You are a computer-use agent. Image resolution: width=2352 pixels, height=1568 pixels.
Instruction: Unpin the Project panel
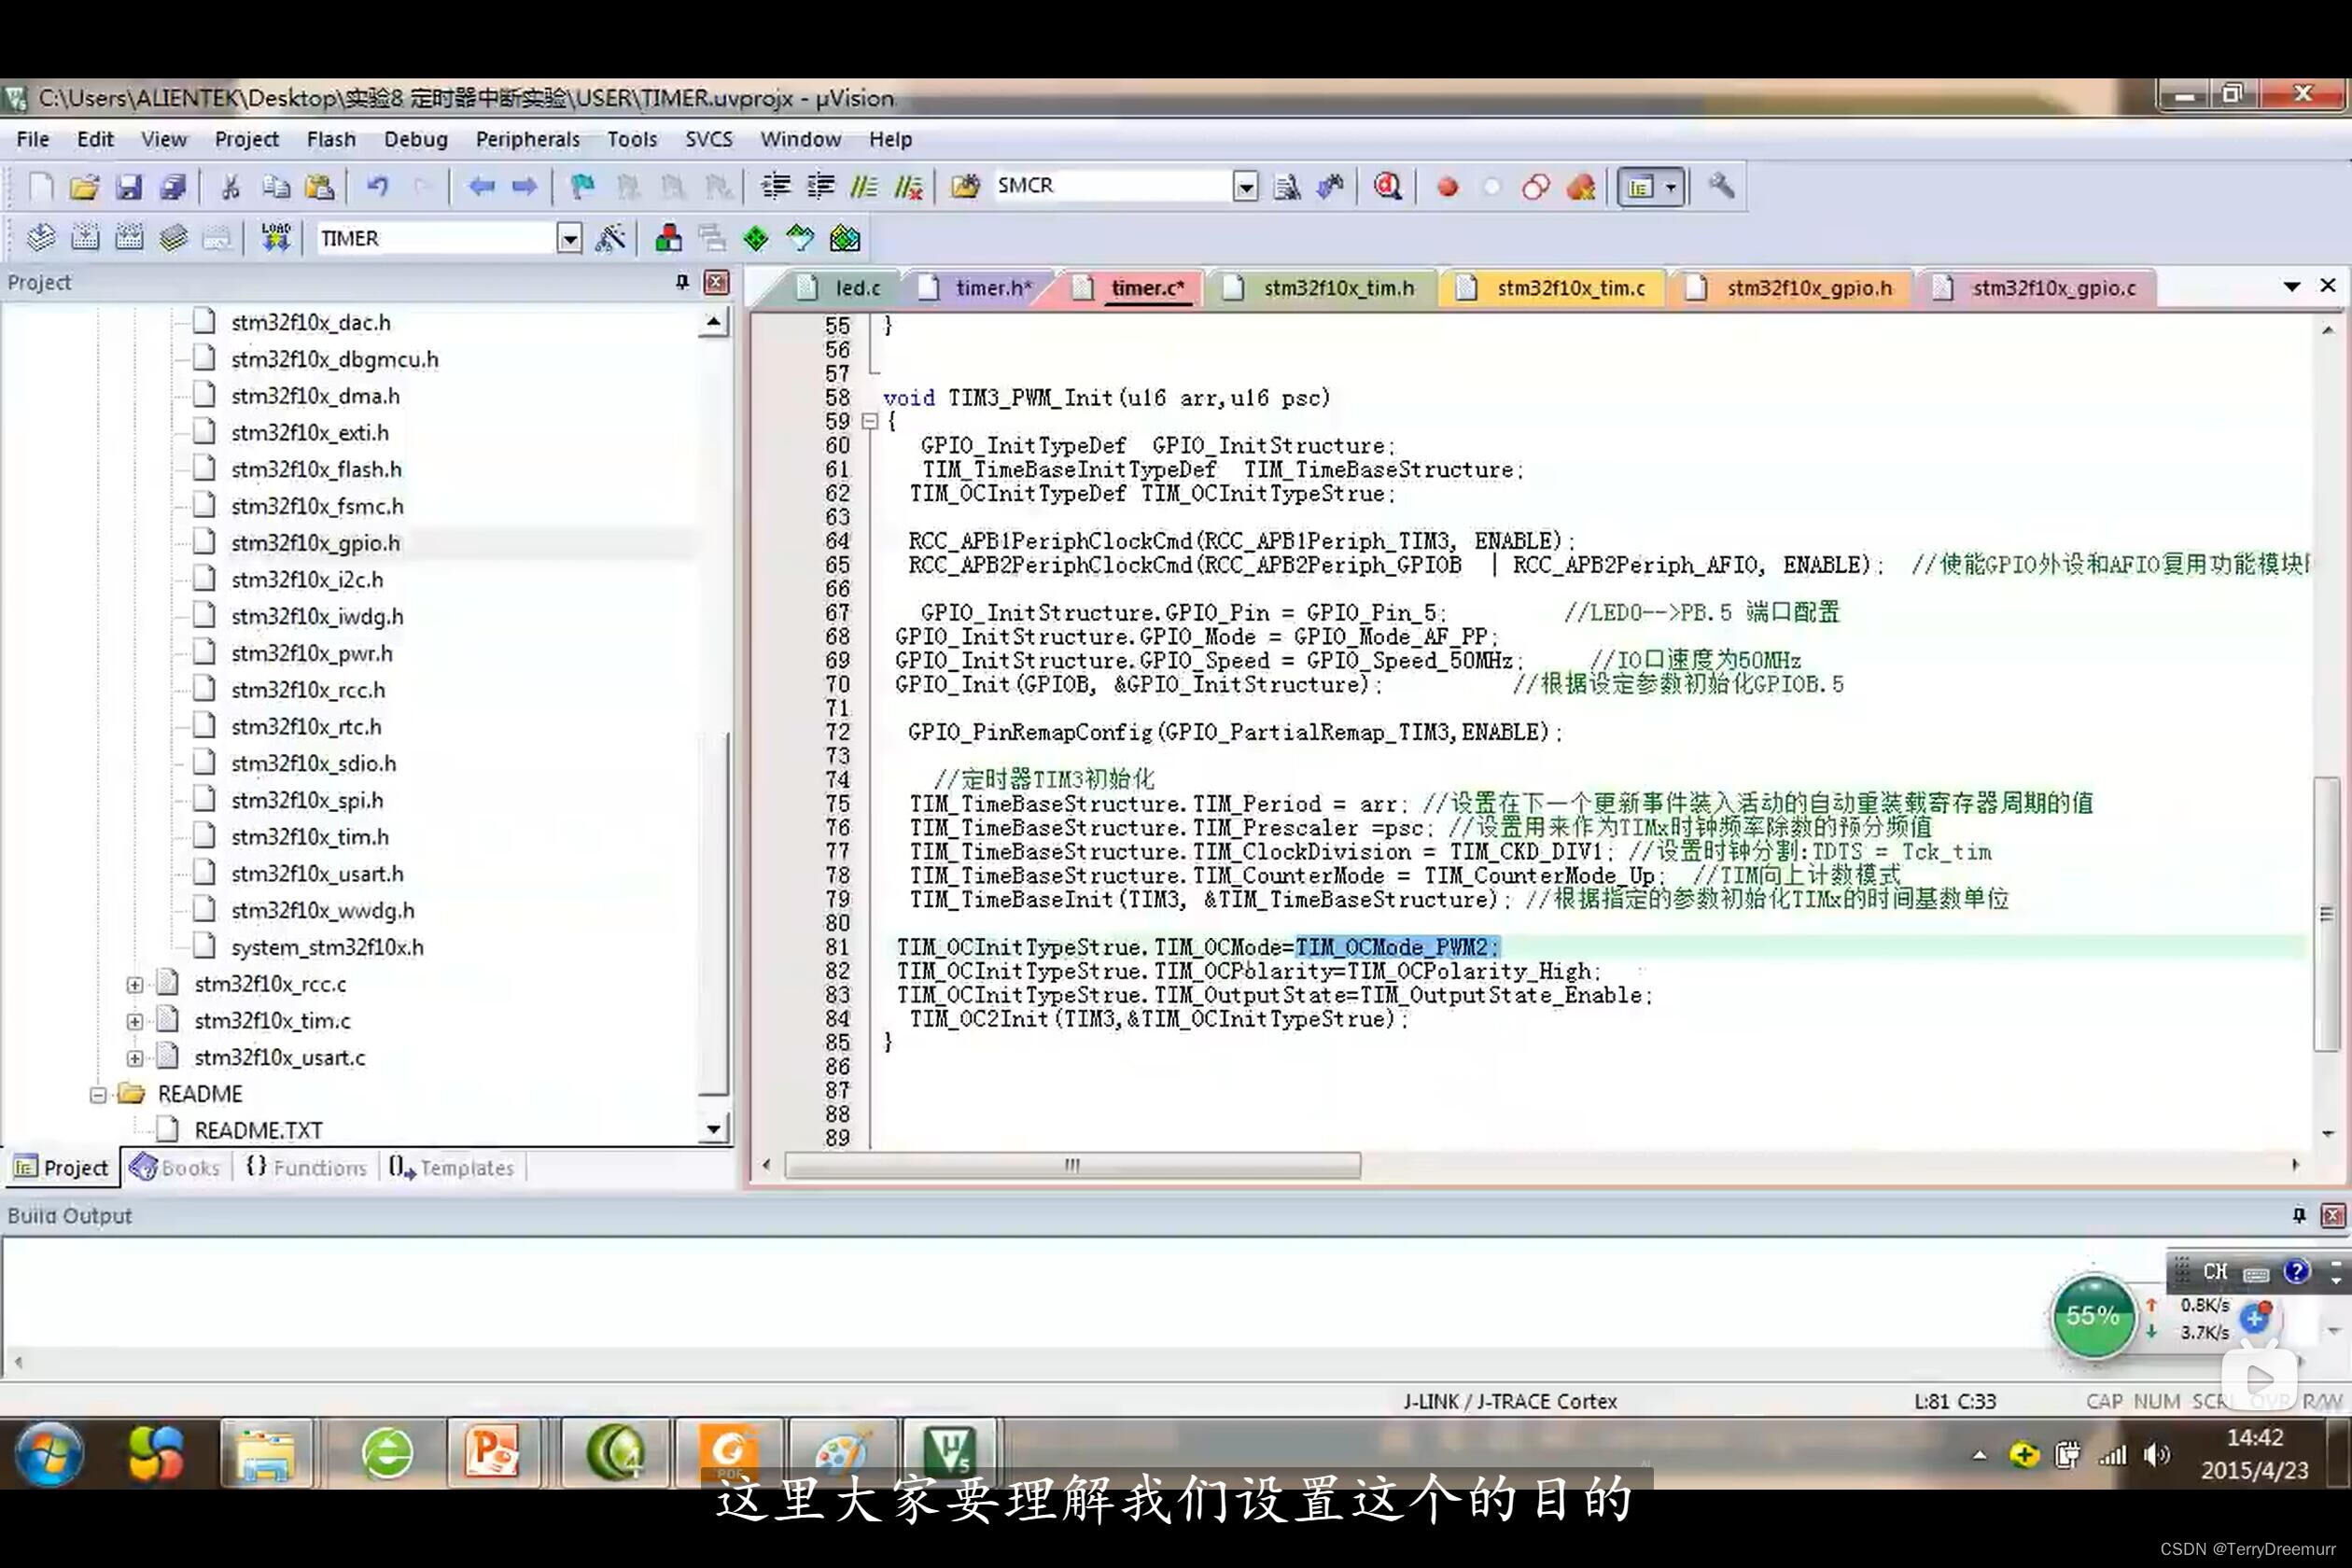[683, 283]
